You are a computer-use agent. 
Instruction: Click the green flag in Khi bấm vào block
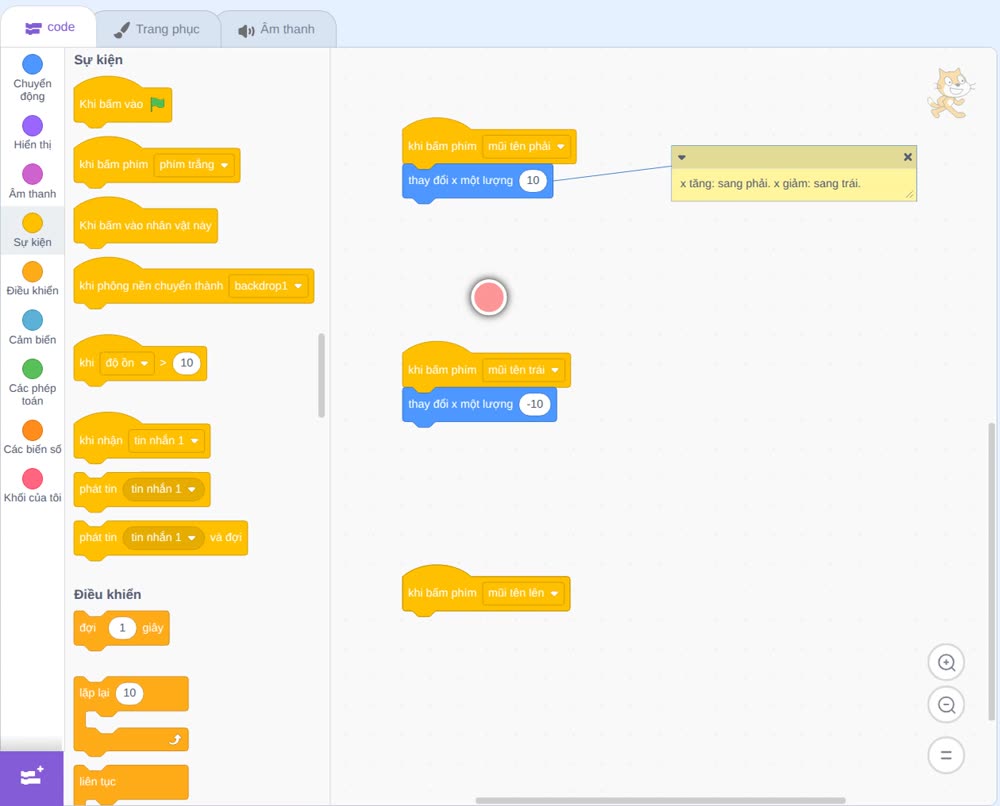pos(157,104)
